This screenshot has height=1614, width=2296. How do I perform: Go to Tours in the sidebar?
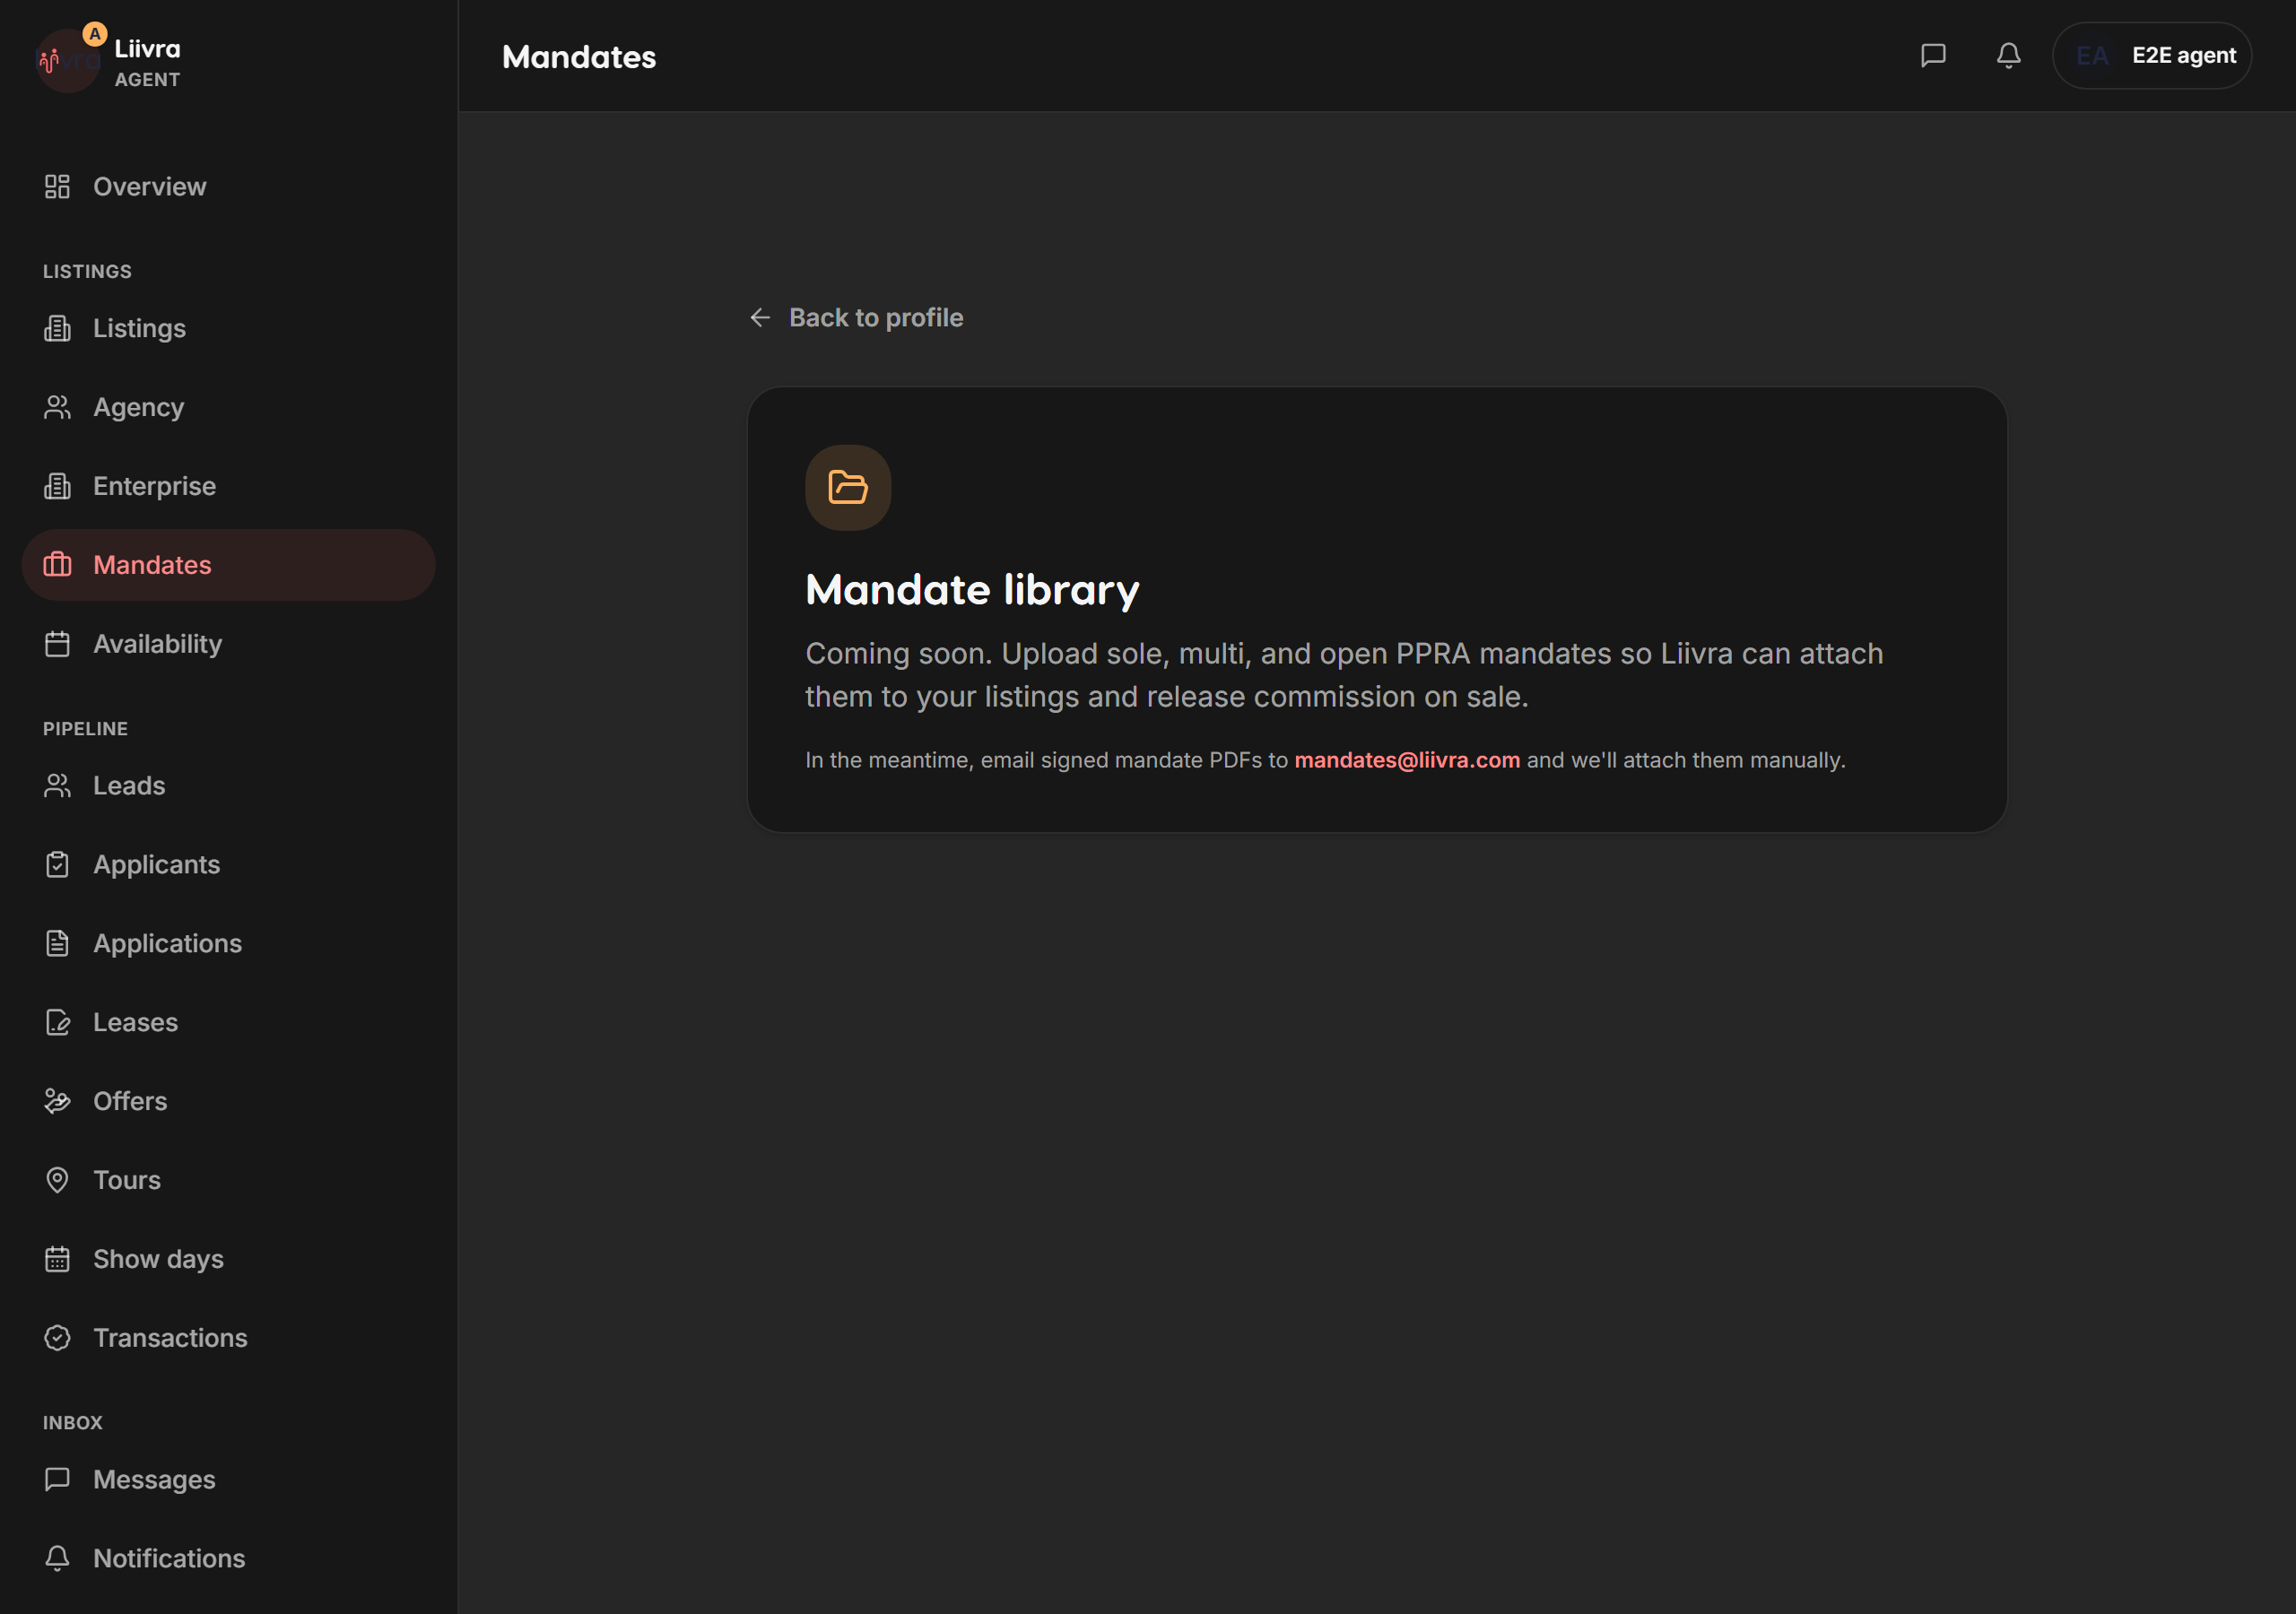pos(229,1182)
